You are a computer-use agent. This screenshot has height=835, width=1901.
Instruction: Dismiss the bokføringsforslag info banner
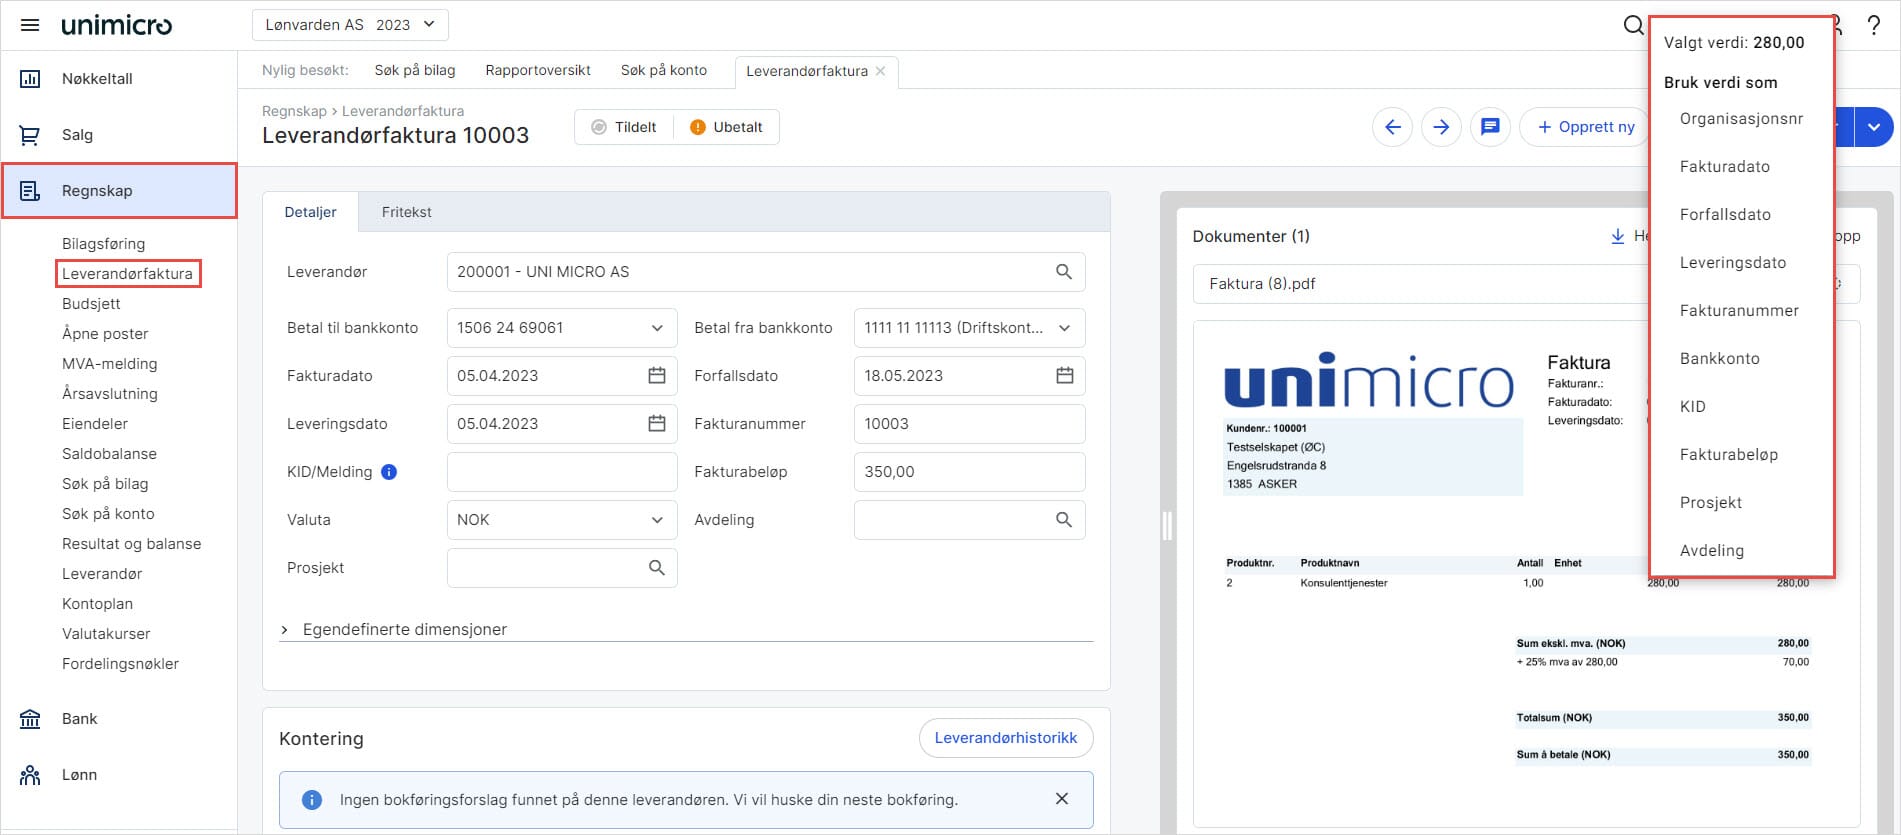click(x=1061, y=799)
